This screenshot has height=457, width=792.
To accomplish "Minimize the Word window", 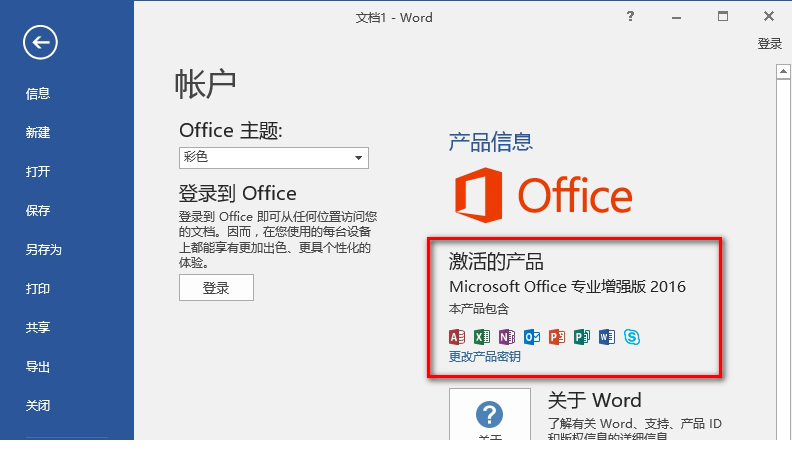I will click(676, 17).
